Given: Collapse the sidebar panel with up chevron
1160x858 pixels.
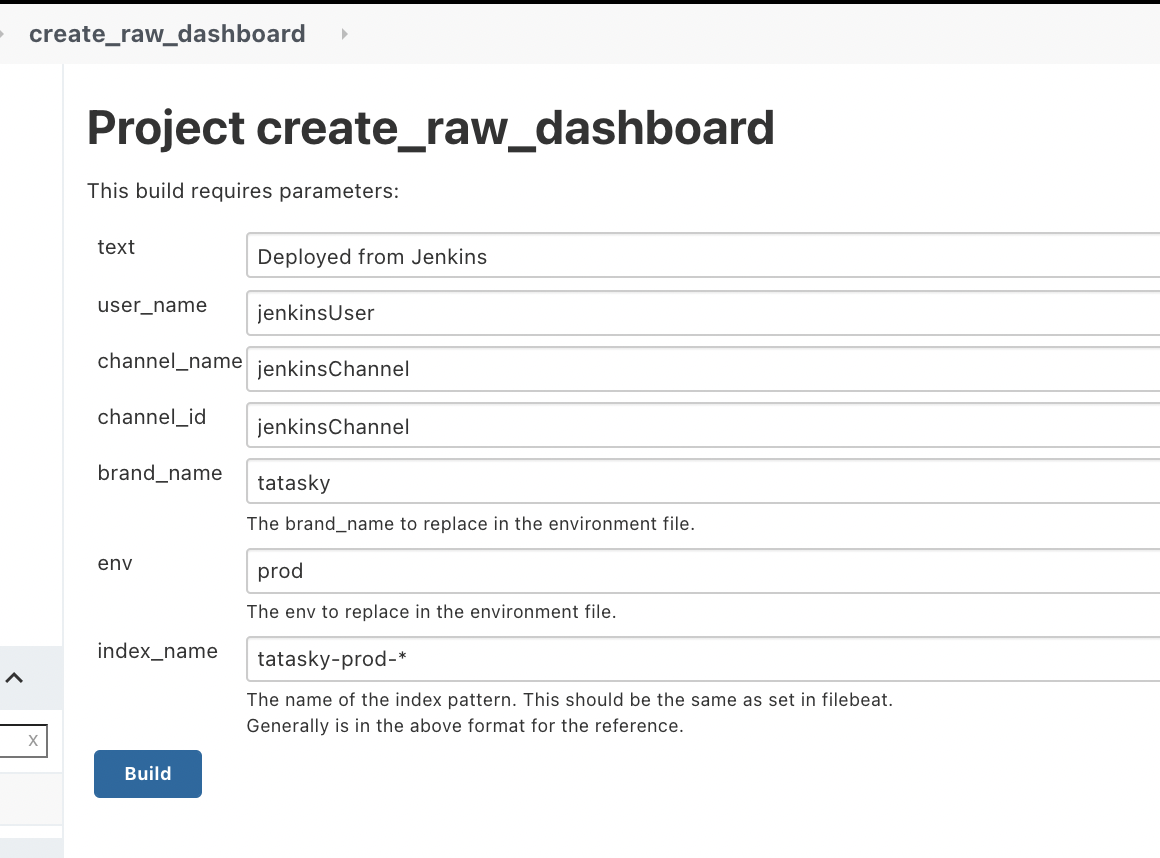Looking at the screenshot, I should point(14,678).
